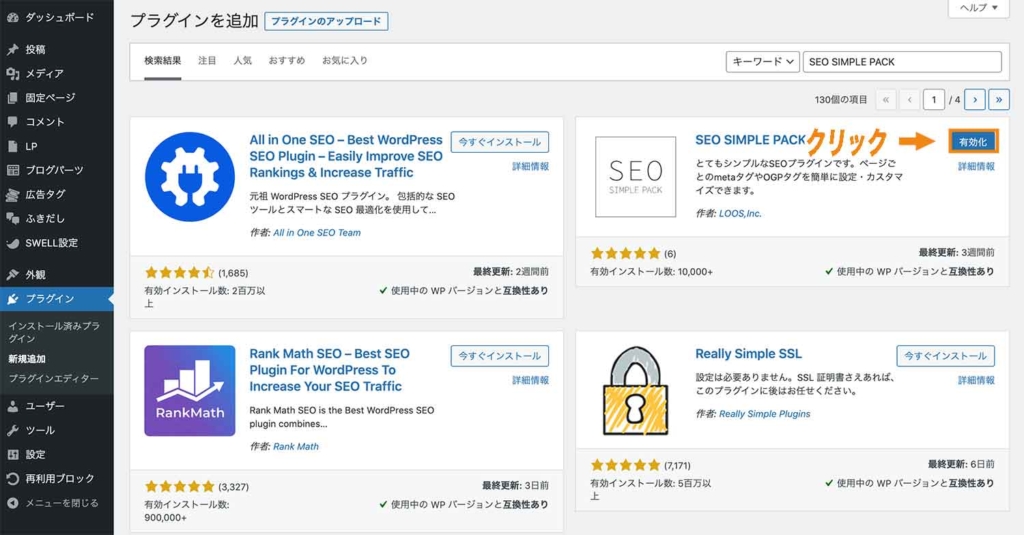Click the メディア icon in sidebar
The image size is (1024, 535).
pyautogui.click(x=12, y=74)
